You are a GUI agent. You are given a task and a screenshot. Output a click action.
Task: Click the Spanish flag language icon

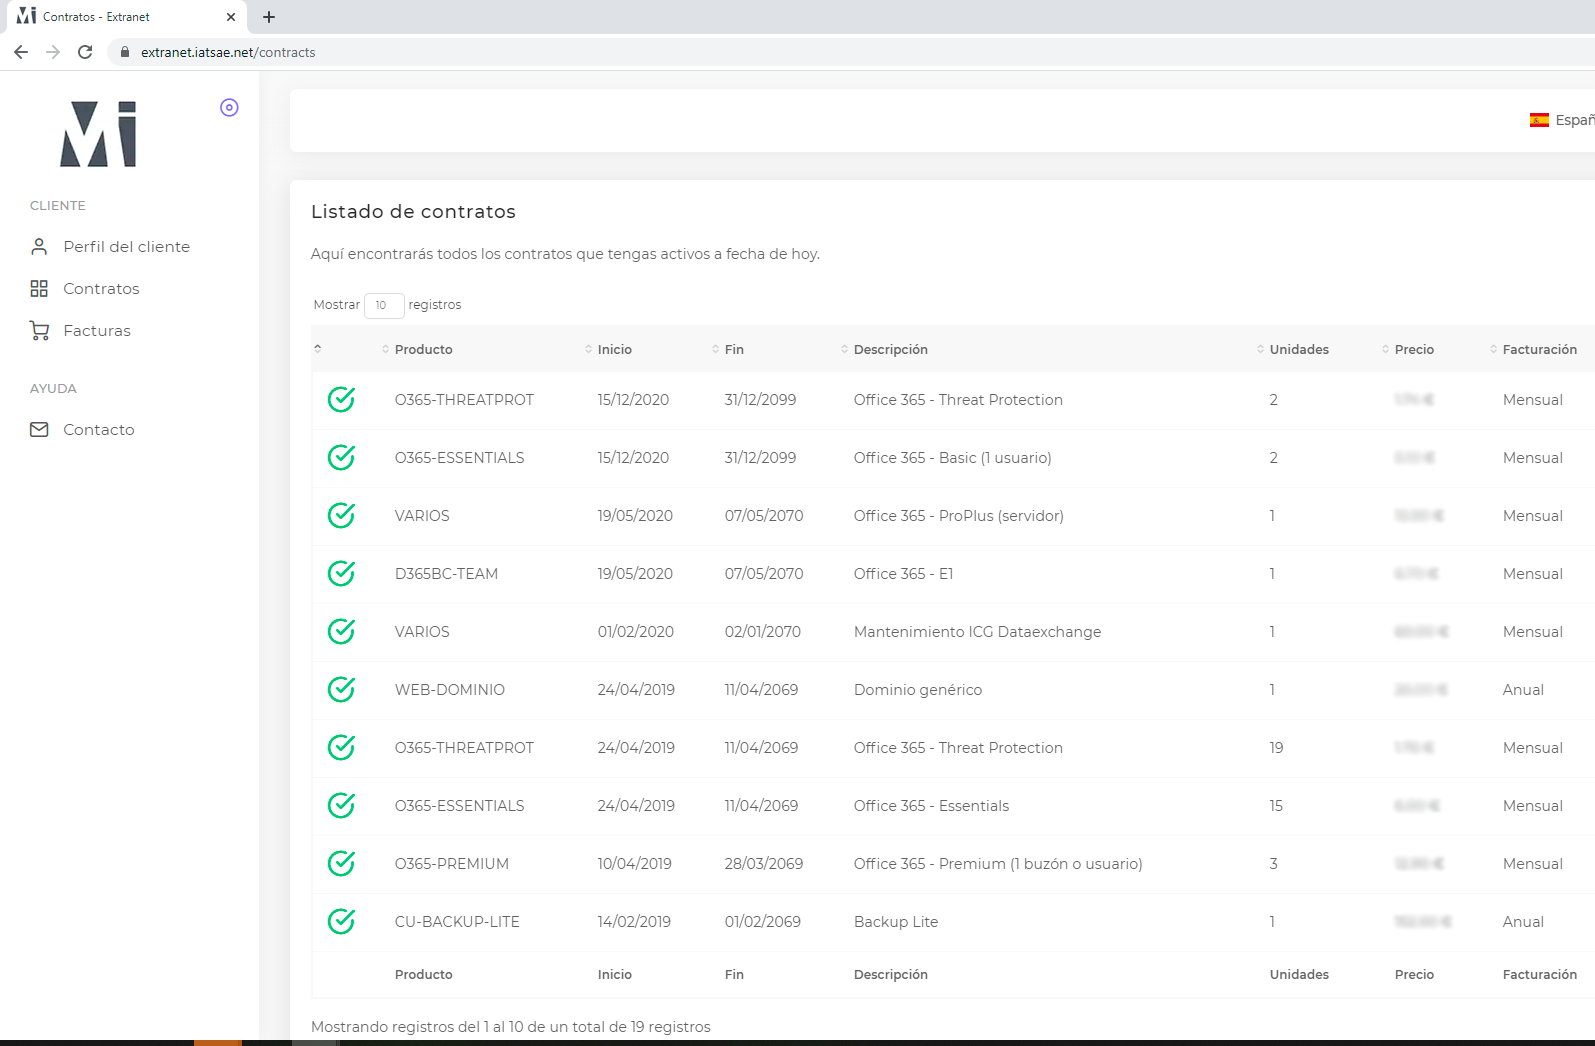coord(1539,120)
